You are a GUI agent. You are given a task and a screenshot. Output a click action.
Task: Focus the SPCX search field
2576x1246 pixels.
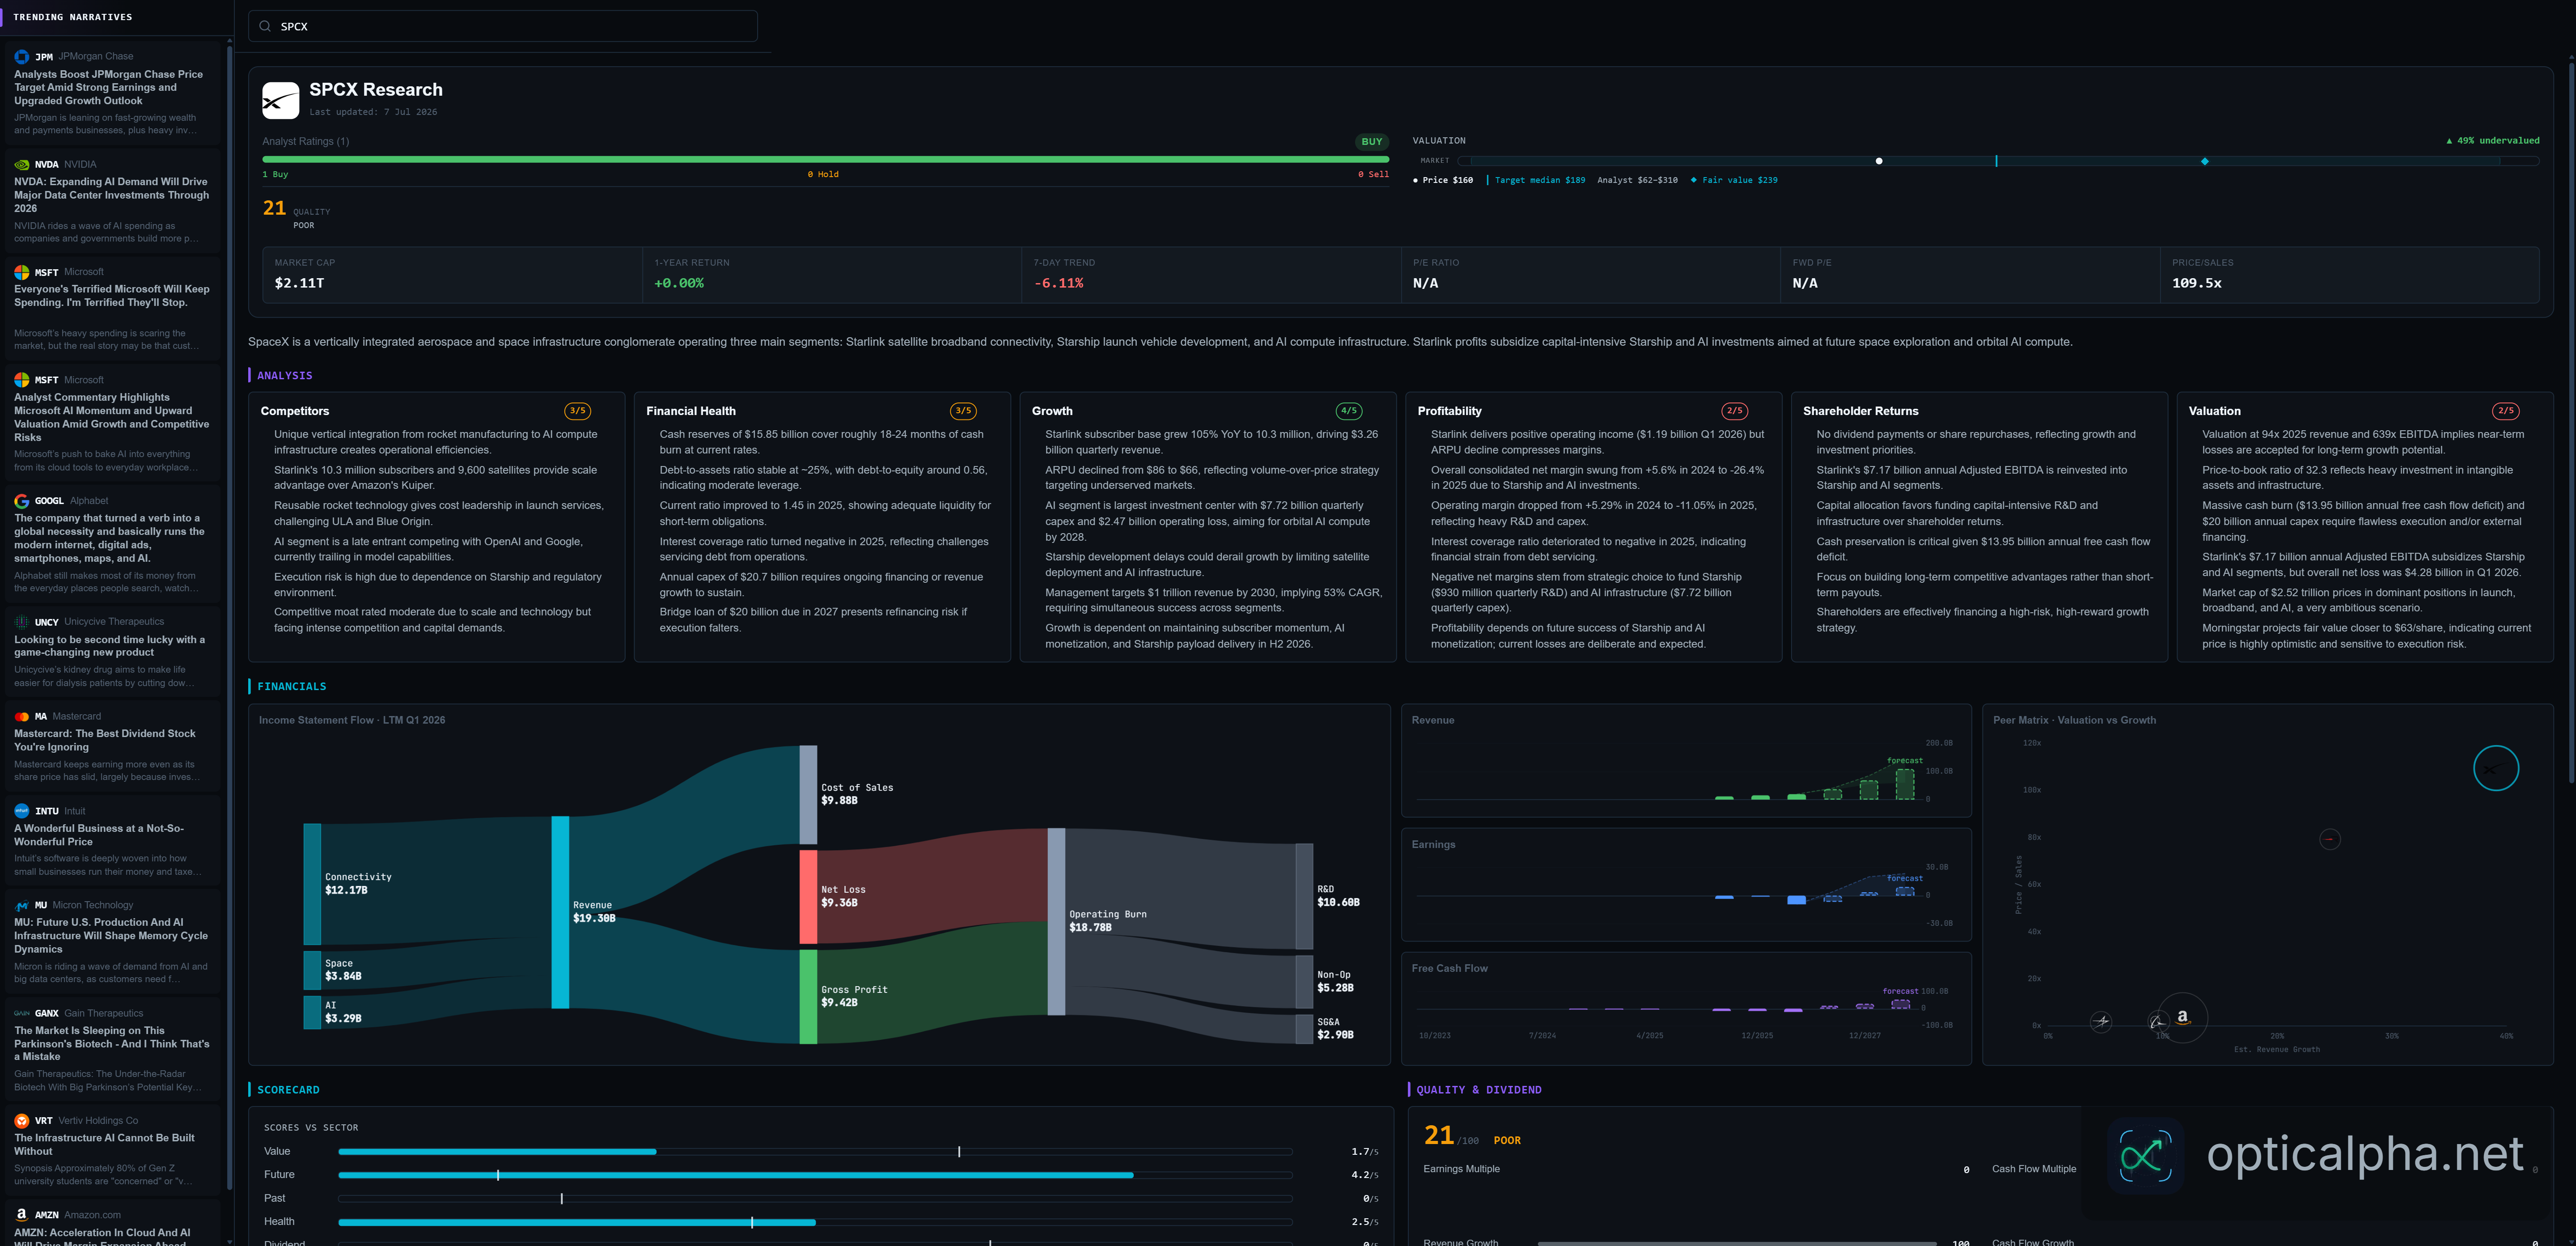503,26
